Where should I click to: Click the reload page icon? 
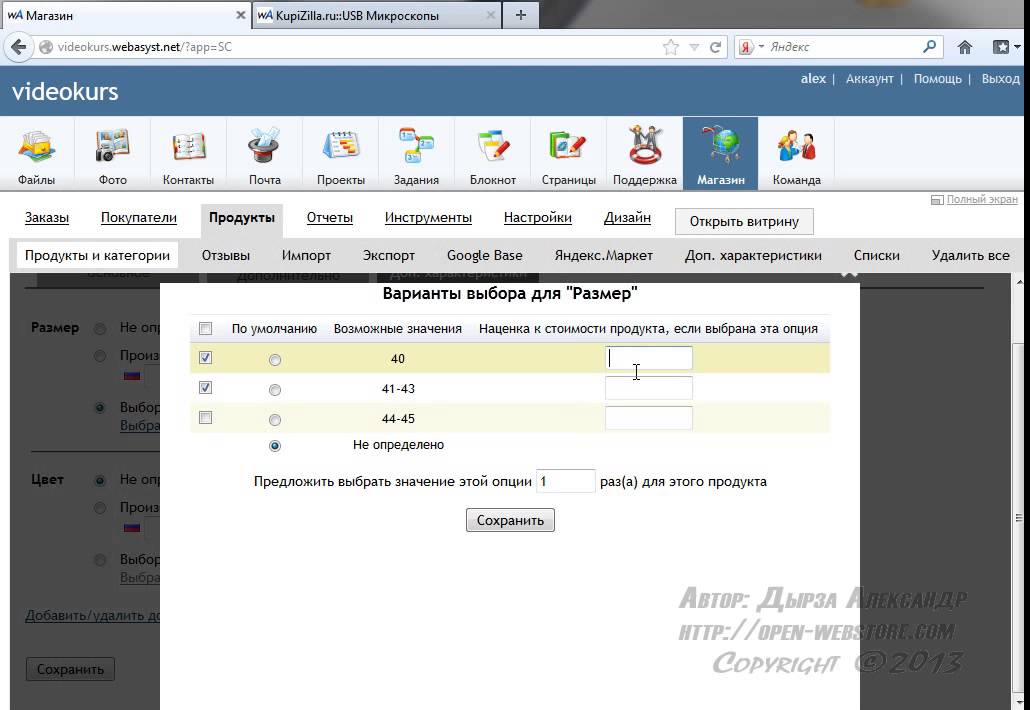(715, 47)
